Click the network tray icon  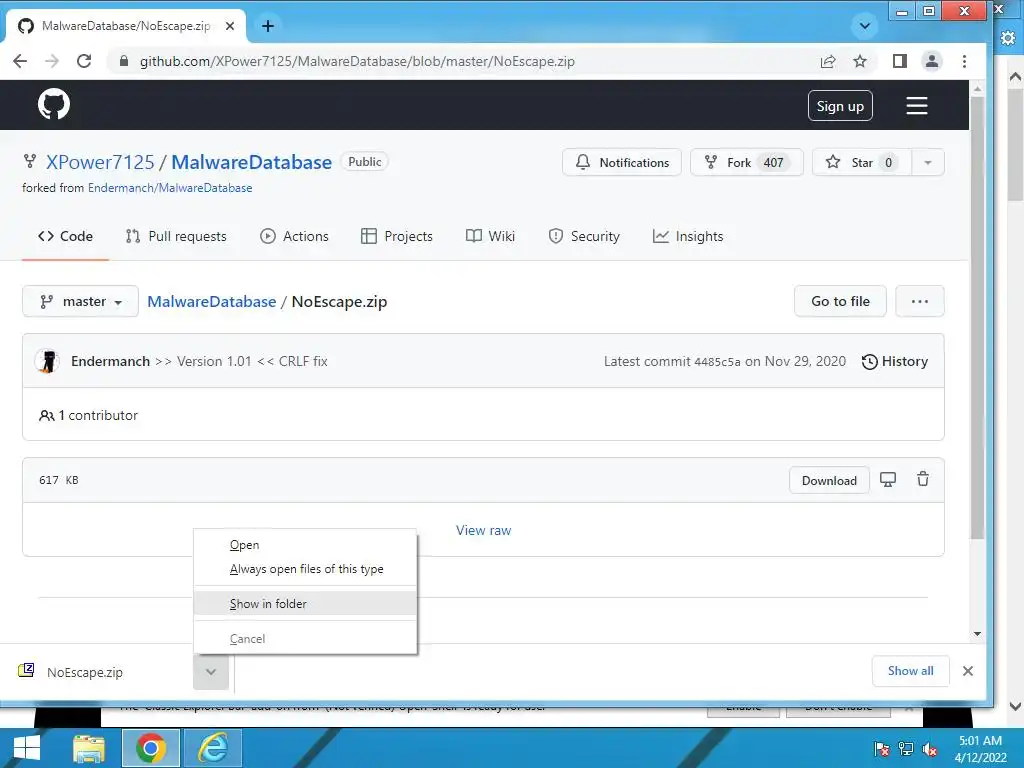[906, 749]
